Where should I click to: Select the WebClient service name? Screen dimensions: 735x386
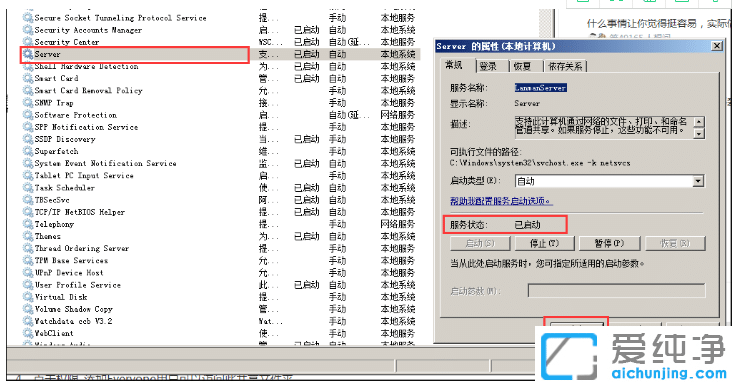click(x=54, y=333)
